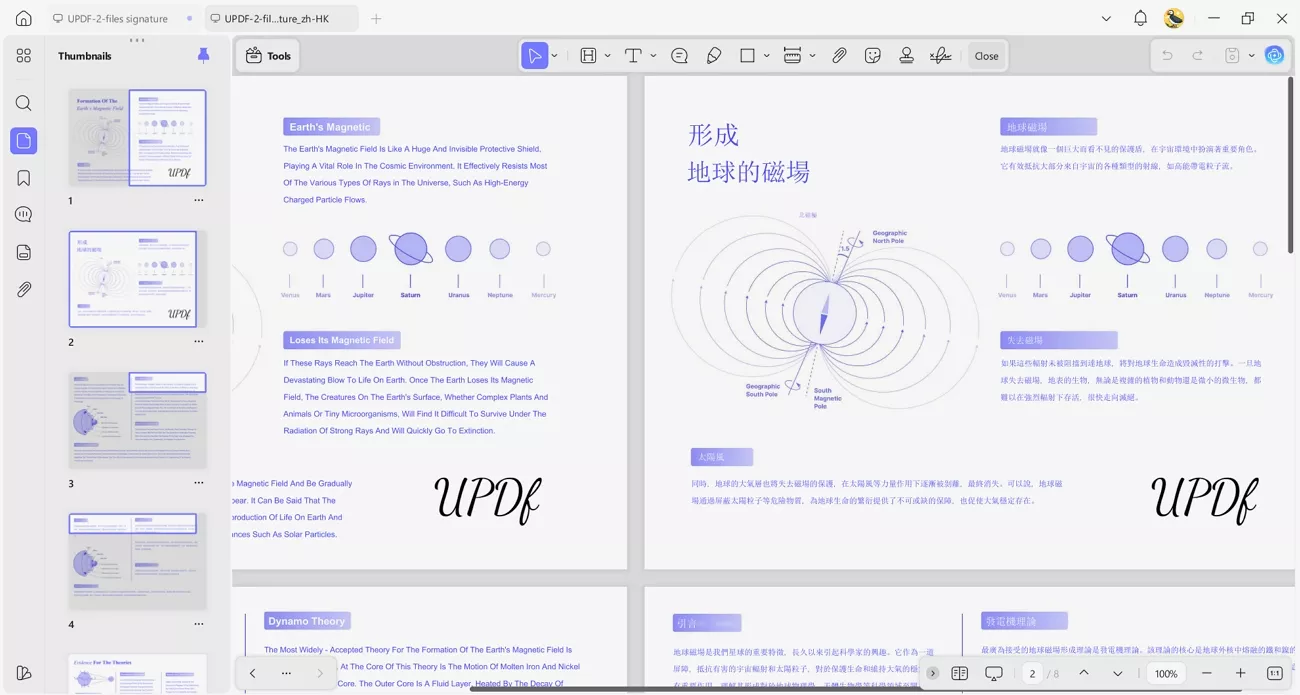Image resolution: width=1300 pixels, height=695 pixels.
Task: Select the Text tool in the toolbar
Action: click(x=633, y=55)
